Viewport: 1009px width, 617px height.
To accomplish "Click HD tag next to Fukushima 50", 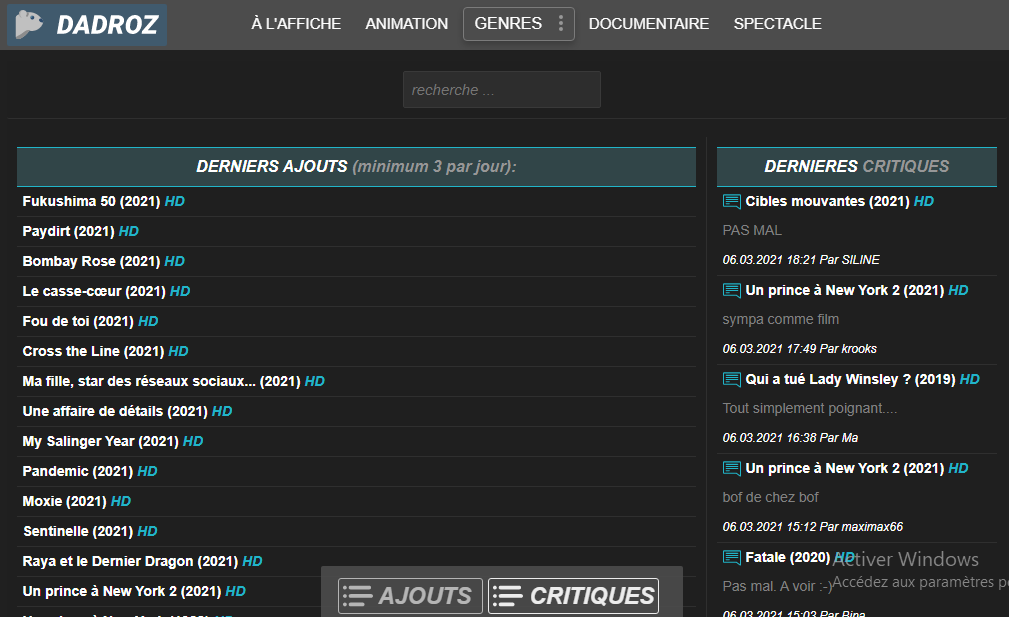I will 174,201.
